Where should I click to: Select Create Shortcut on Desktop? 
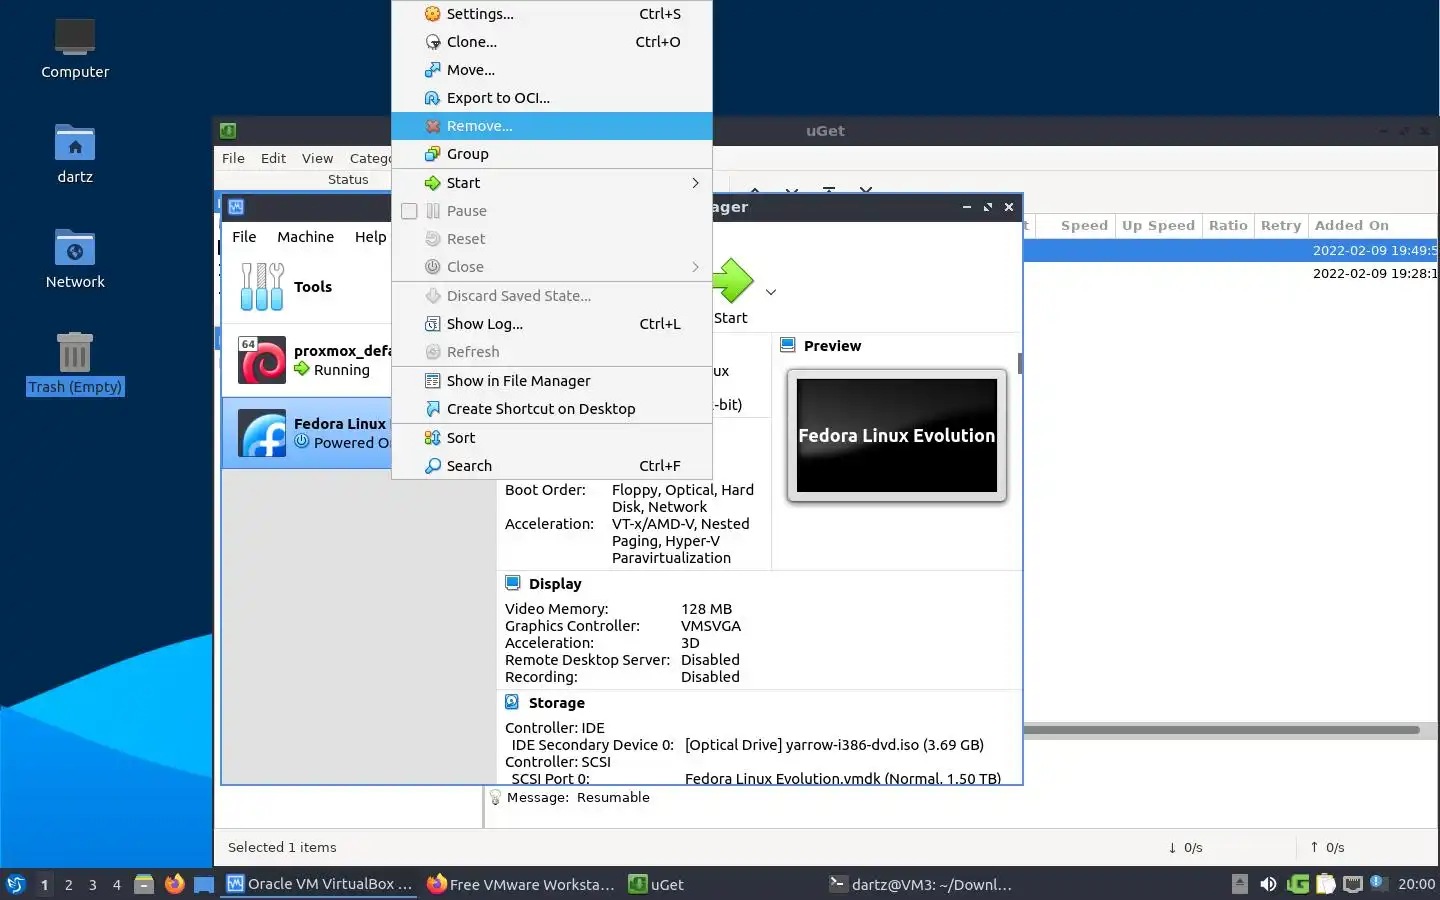coord(552,409)
